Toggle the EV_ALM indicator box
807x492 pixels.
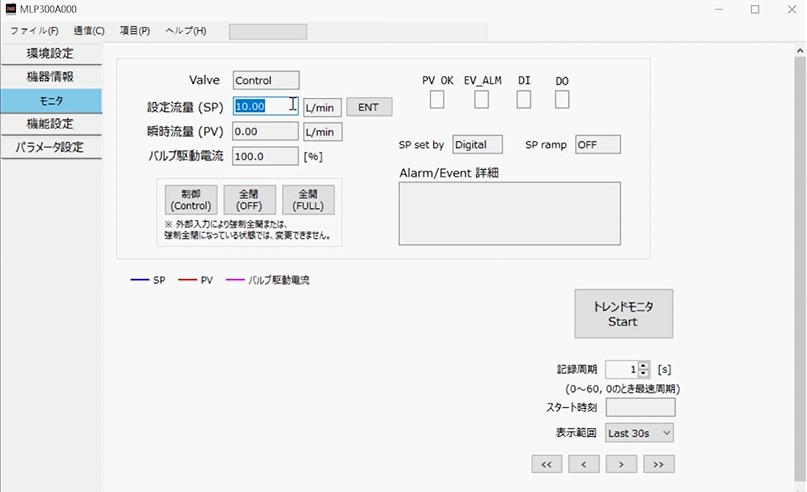click(x=482, y=99)
